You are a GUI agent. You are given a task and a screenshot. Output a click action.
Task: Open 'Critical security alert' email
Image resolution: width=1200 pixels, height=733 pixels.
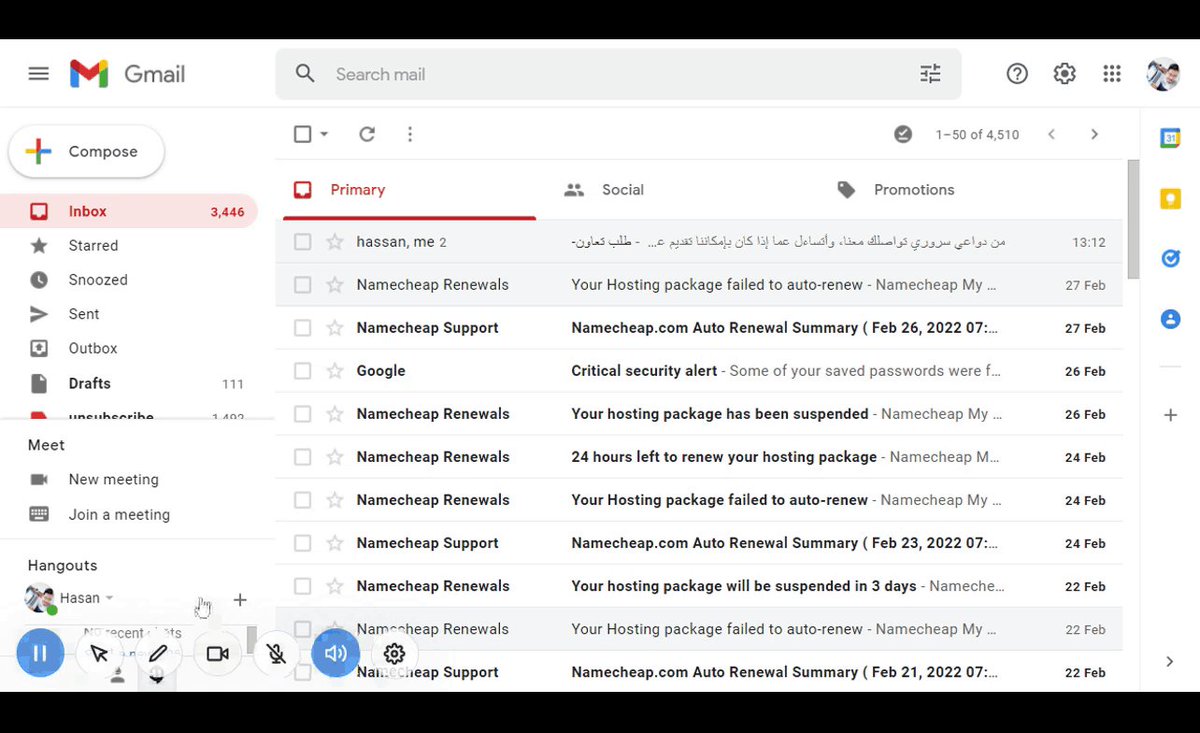point(699,371)
